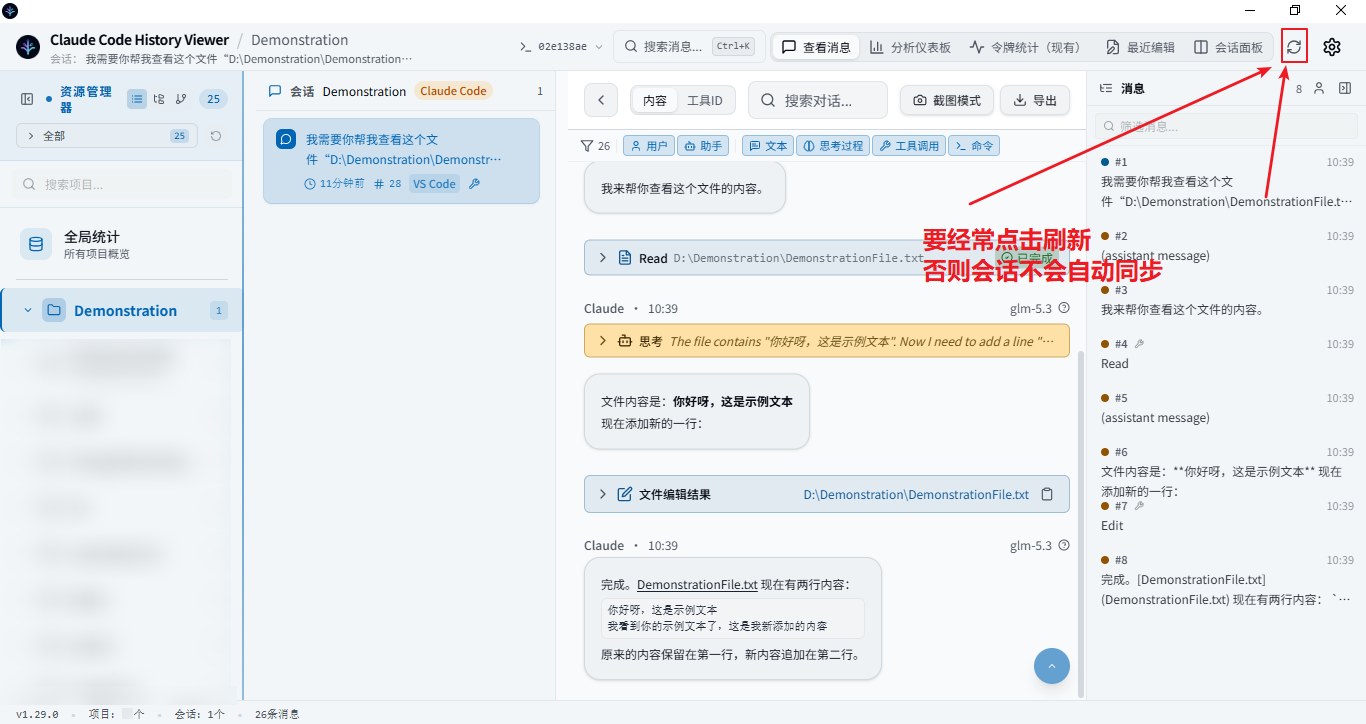The height and width of the screenshot is (724, 1366).
Task: Open the 全局统计 overview entry
Action: 121,244
